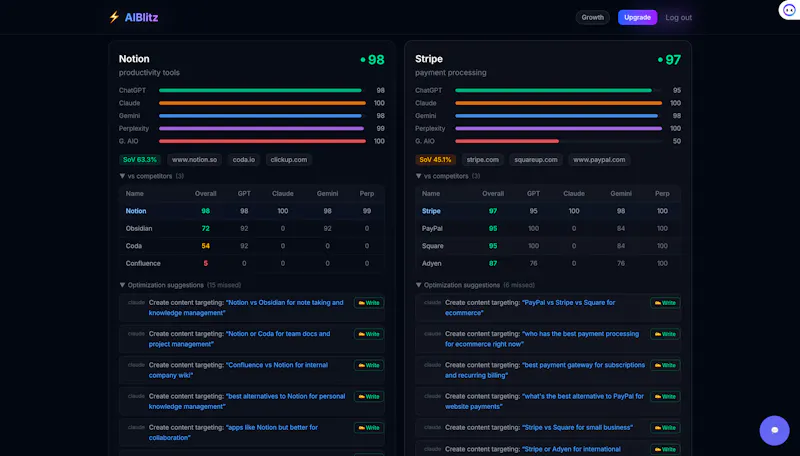Click Write icon for best payment gateway suggestion

coord(665,365)
